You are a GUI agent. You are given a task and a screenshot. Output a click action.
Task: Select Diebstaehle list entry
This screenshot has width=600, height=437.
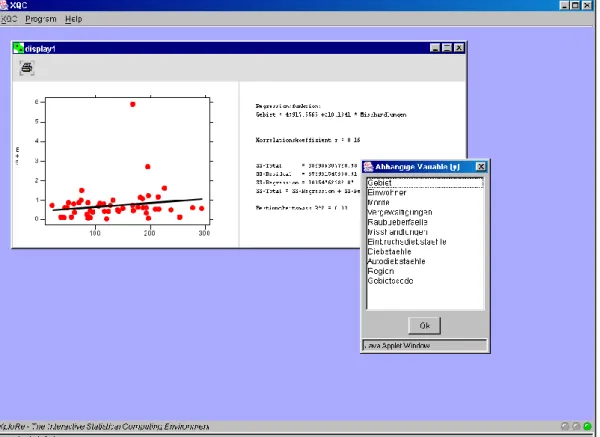coord(425,251)
